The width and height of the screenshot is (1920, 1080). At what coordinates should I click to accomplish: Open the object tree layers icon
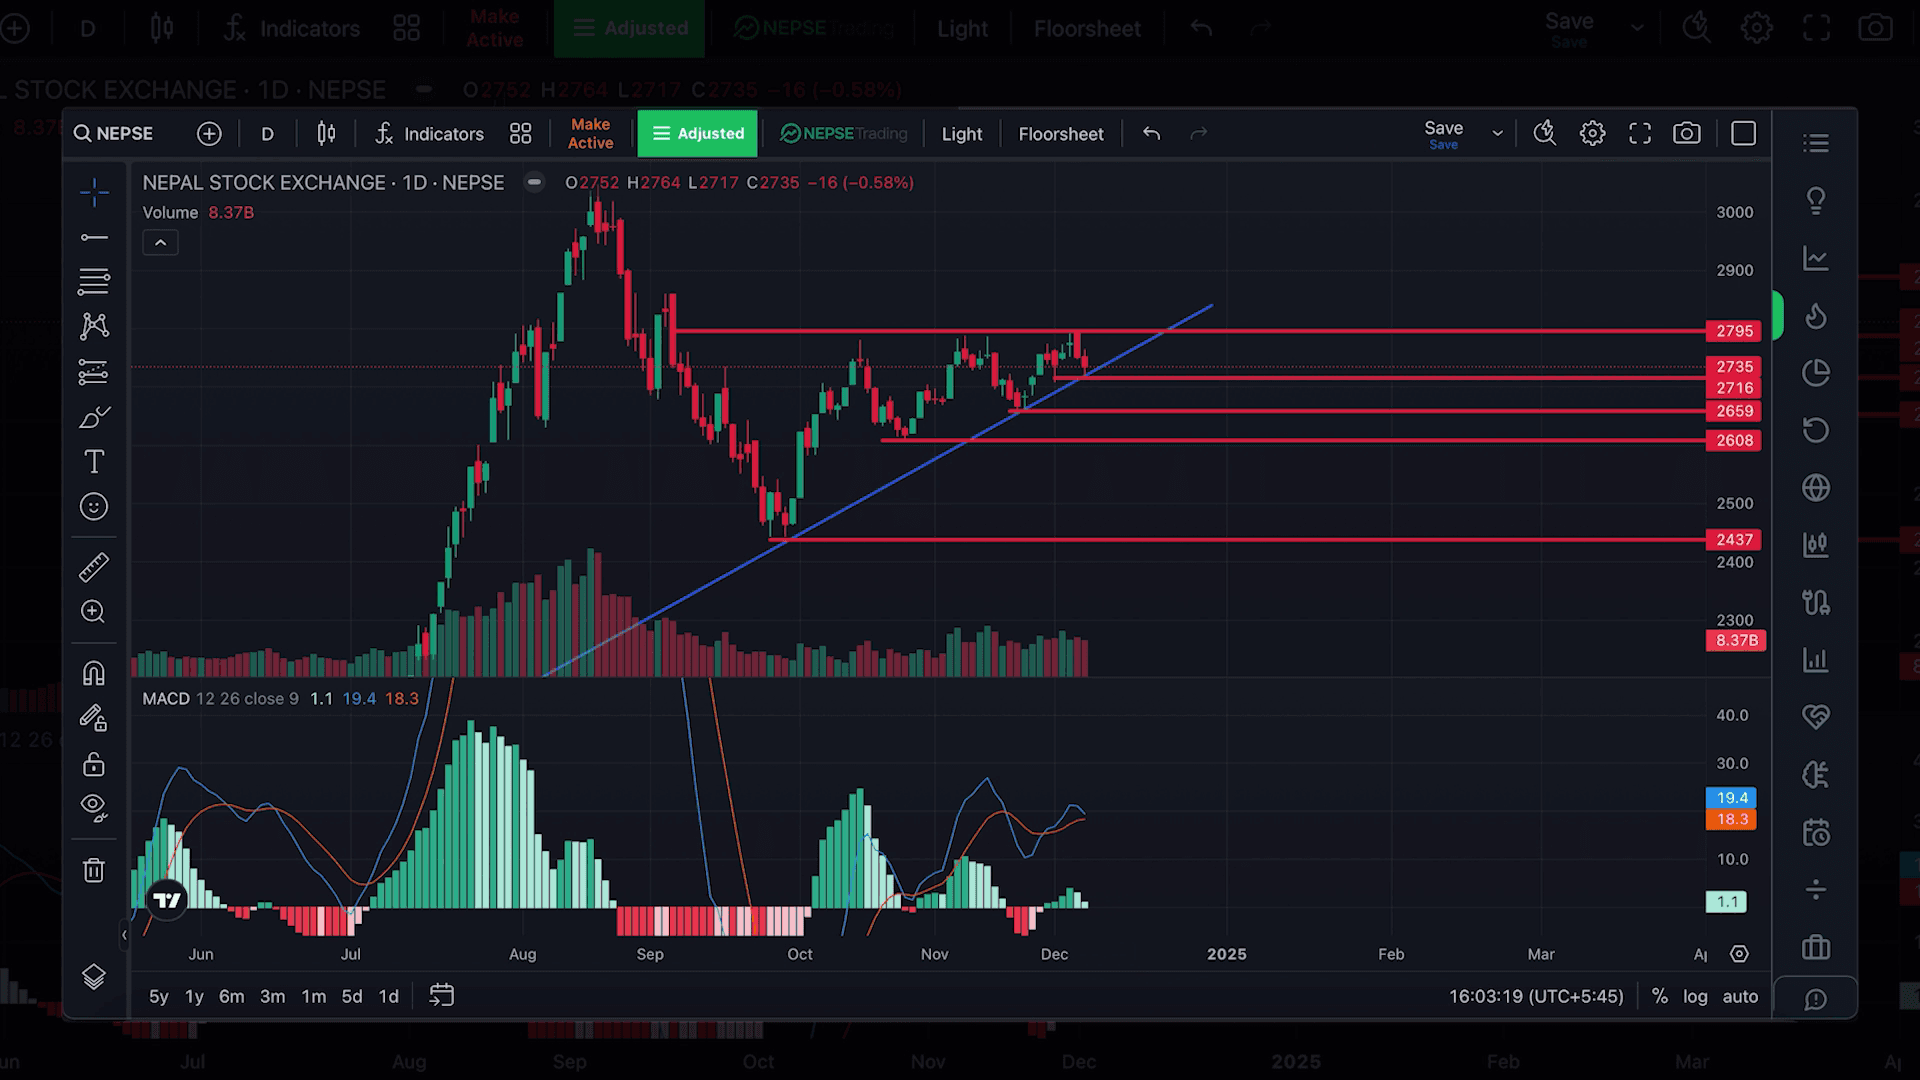[94, 977]
